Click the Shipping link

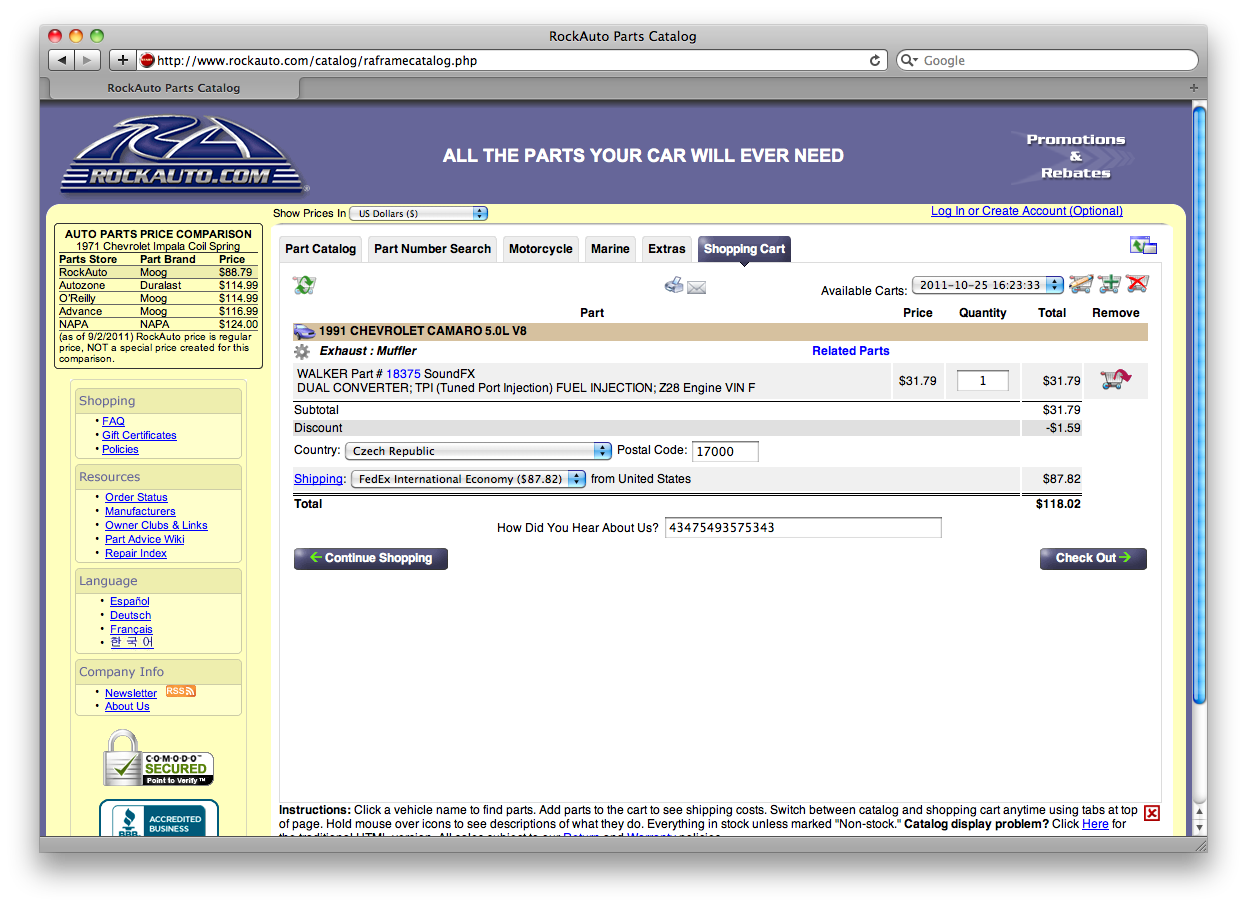tap(319, 479)
